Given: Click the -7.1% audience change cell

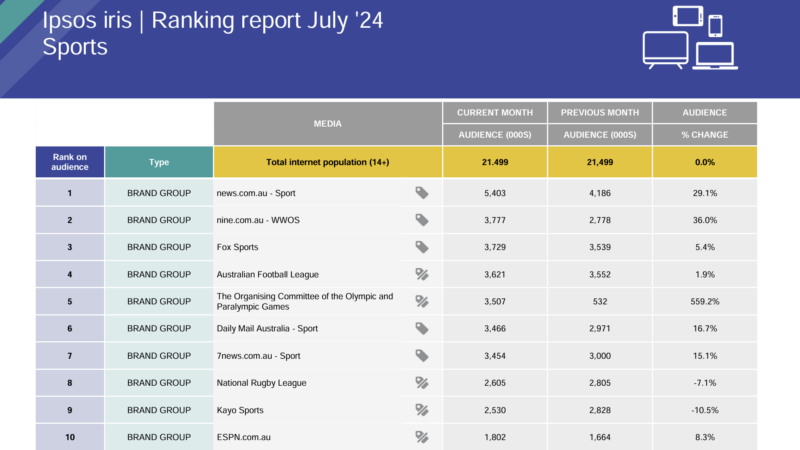Looking at the screenshot, I should point(705,383).
